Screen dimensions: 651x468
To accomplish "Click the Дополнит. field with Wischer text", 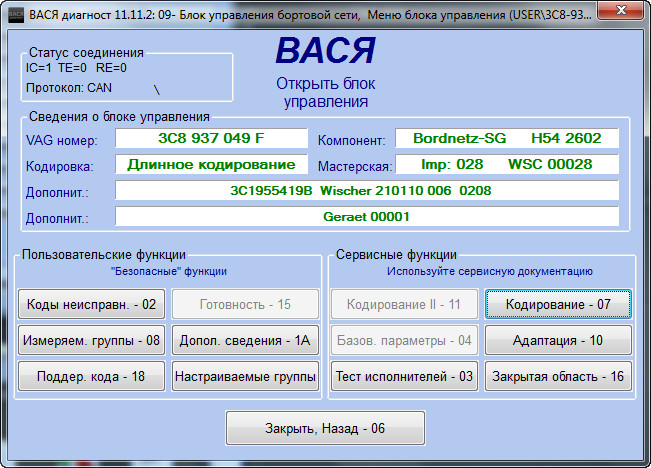I will coord(366,190).
